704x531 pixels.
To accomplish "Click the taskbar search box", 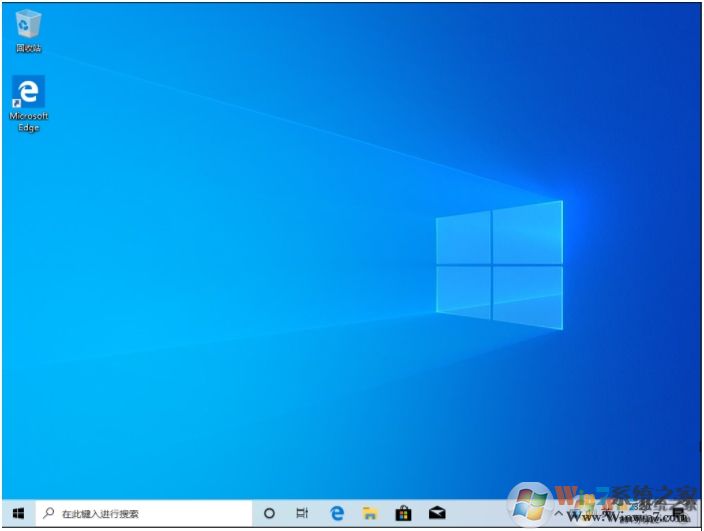I will click(x=144, y=513).
